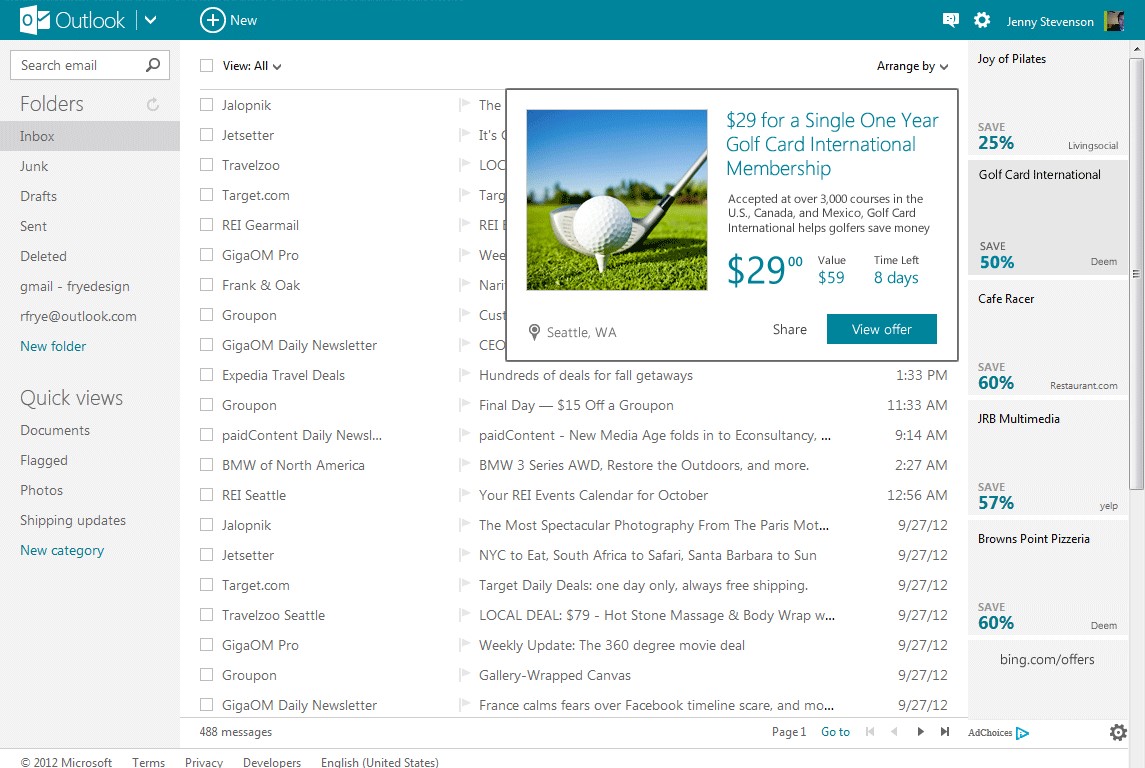Screen dimensions: 1145x768
Task: Click the Seattle, WA location pin icon
Action: [x=535, y=332]
